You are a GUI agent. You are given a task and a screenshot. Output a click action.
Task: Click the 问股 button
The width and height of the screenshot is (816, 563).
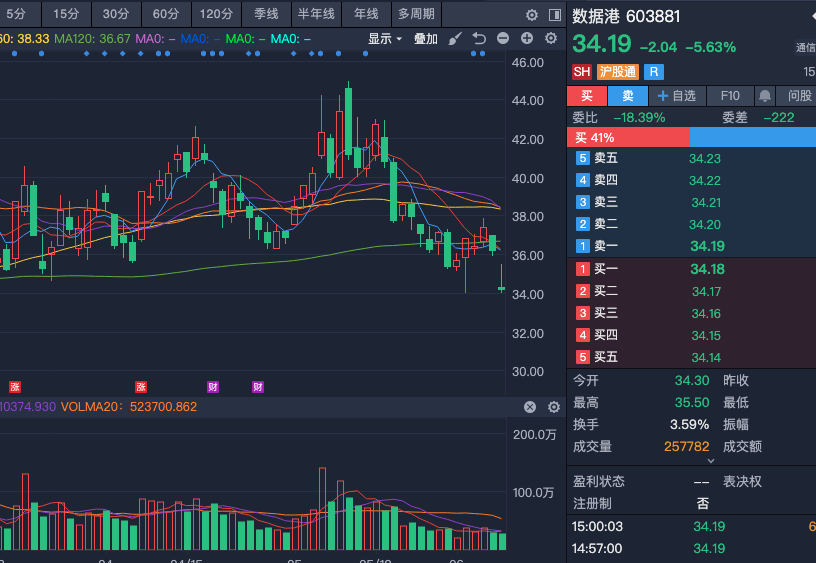pos(797,96)
